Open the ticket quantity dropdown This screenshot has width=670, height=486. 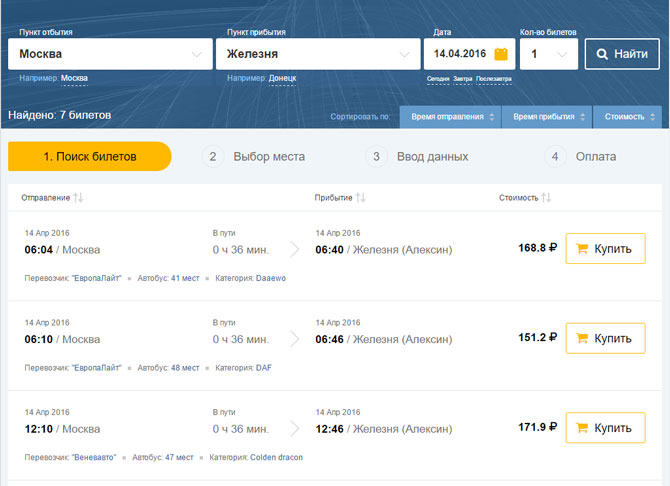tap(563, 55)
